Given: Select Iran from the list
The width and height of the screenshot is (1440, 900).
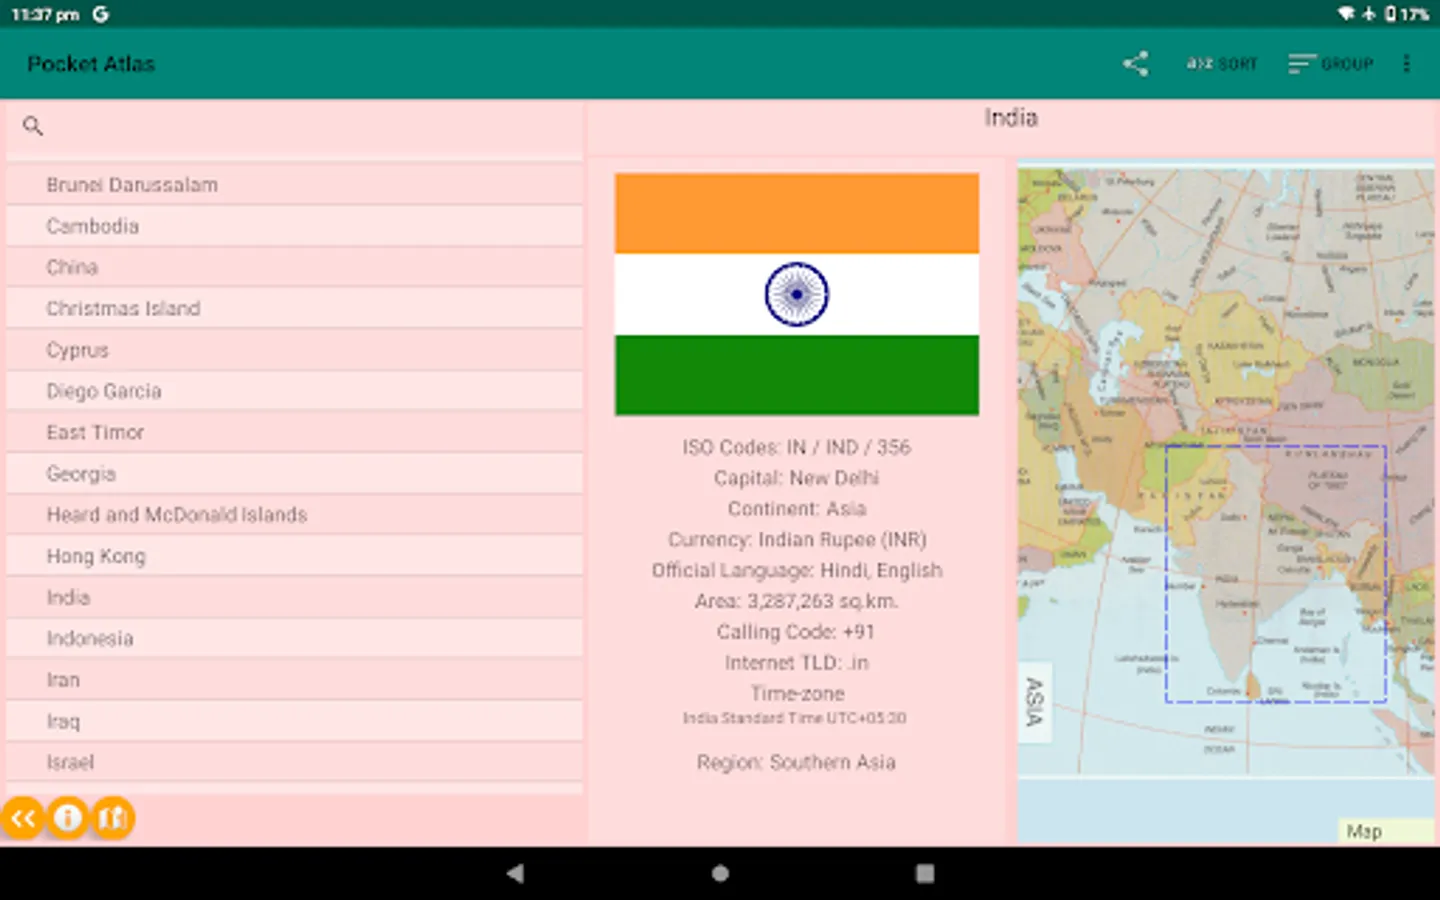Looking at the screenshot, I should pos(295,680).
